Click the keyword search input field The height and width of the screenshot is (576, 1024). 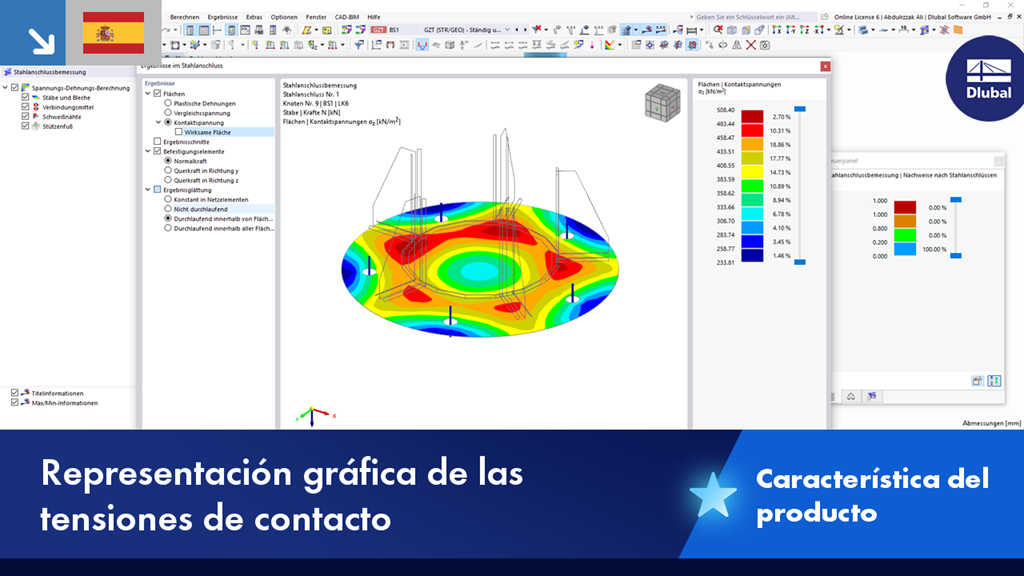[x=750, y=17]
